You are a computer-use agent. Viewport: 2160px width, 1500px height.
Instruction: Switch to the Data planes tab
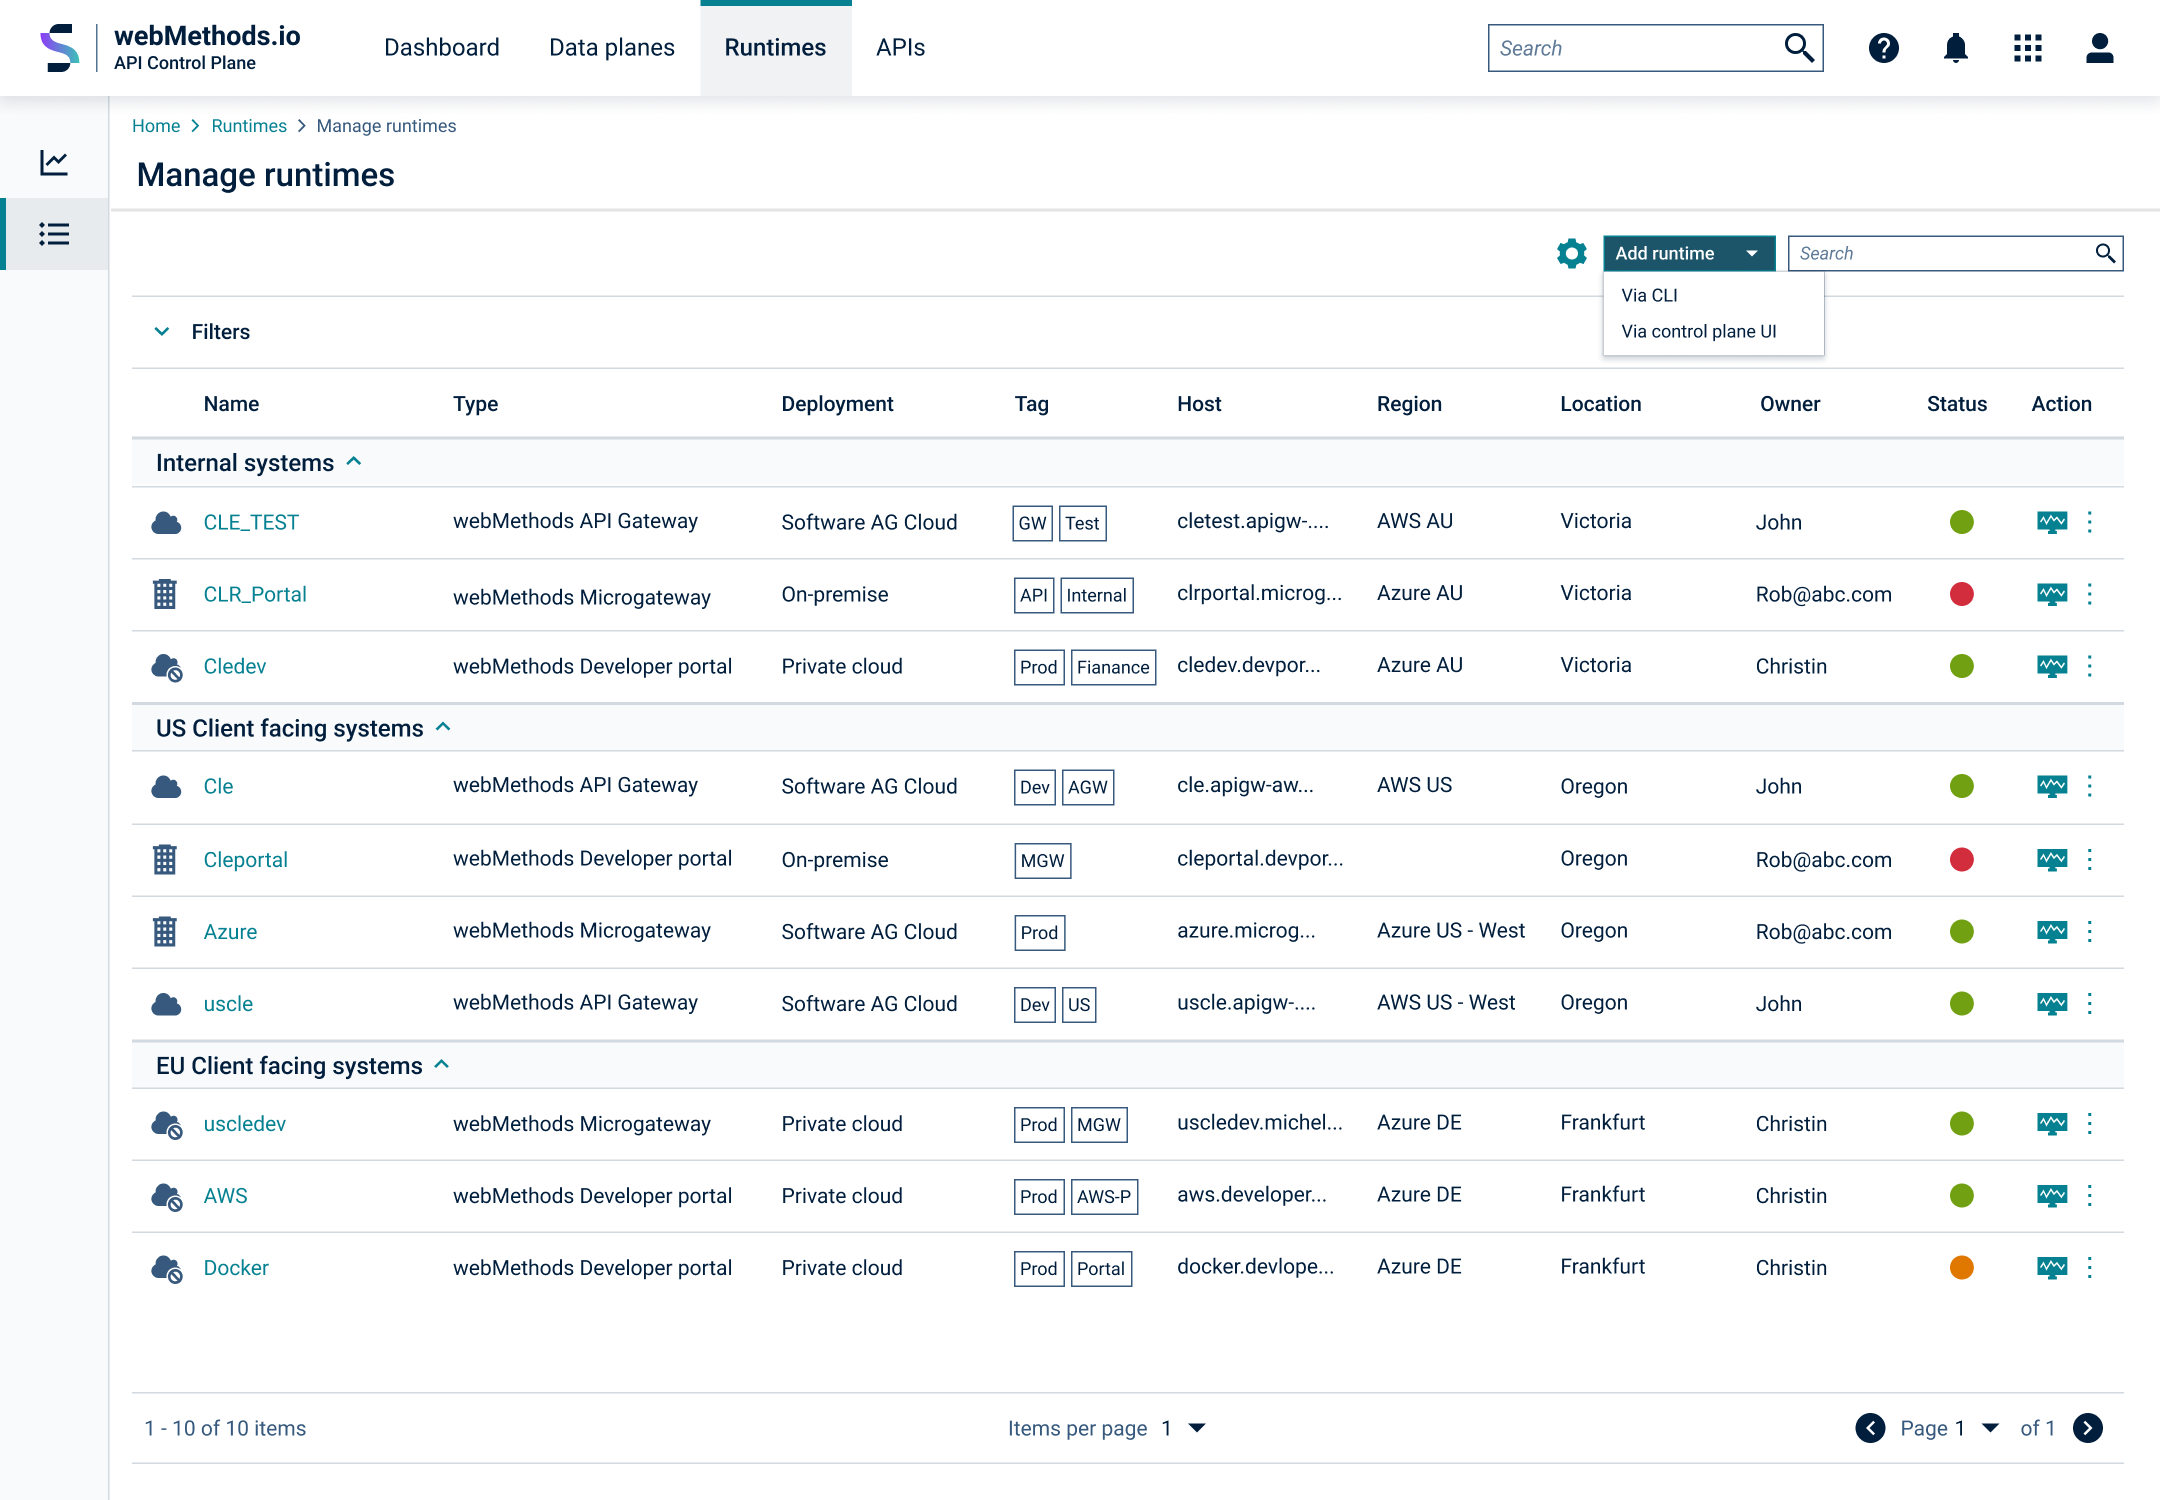coord(612,48)
